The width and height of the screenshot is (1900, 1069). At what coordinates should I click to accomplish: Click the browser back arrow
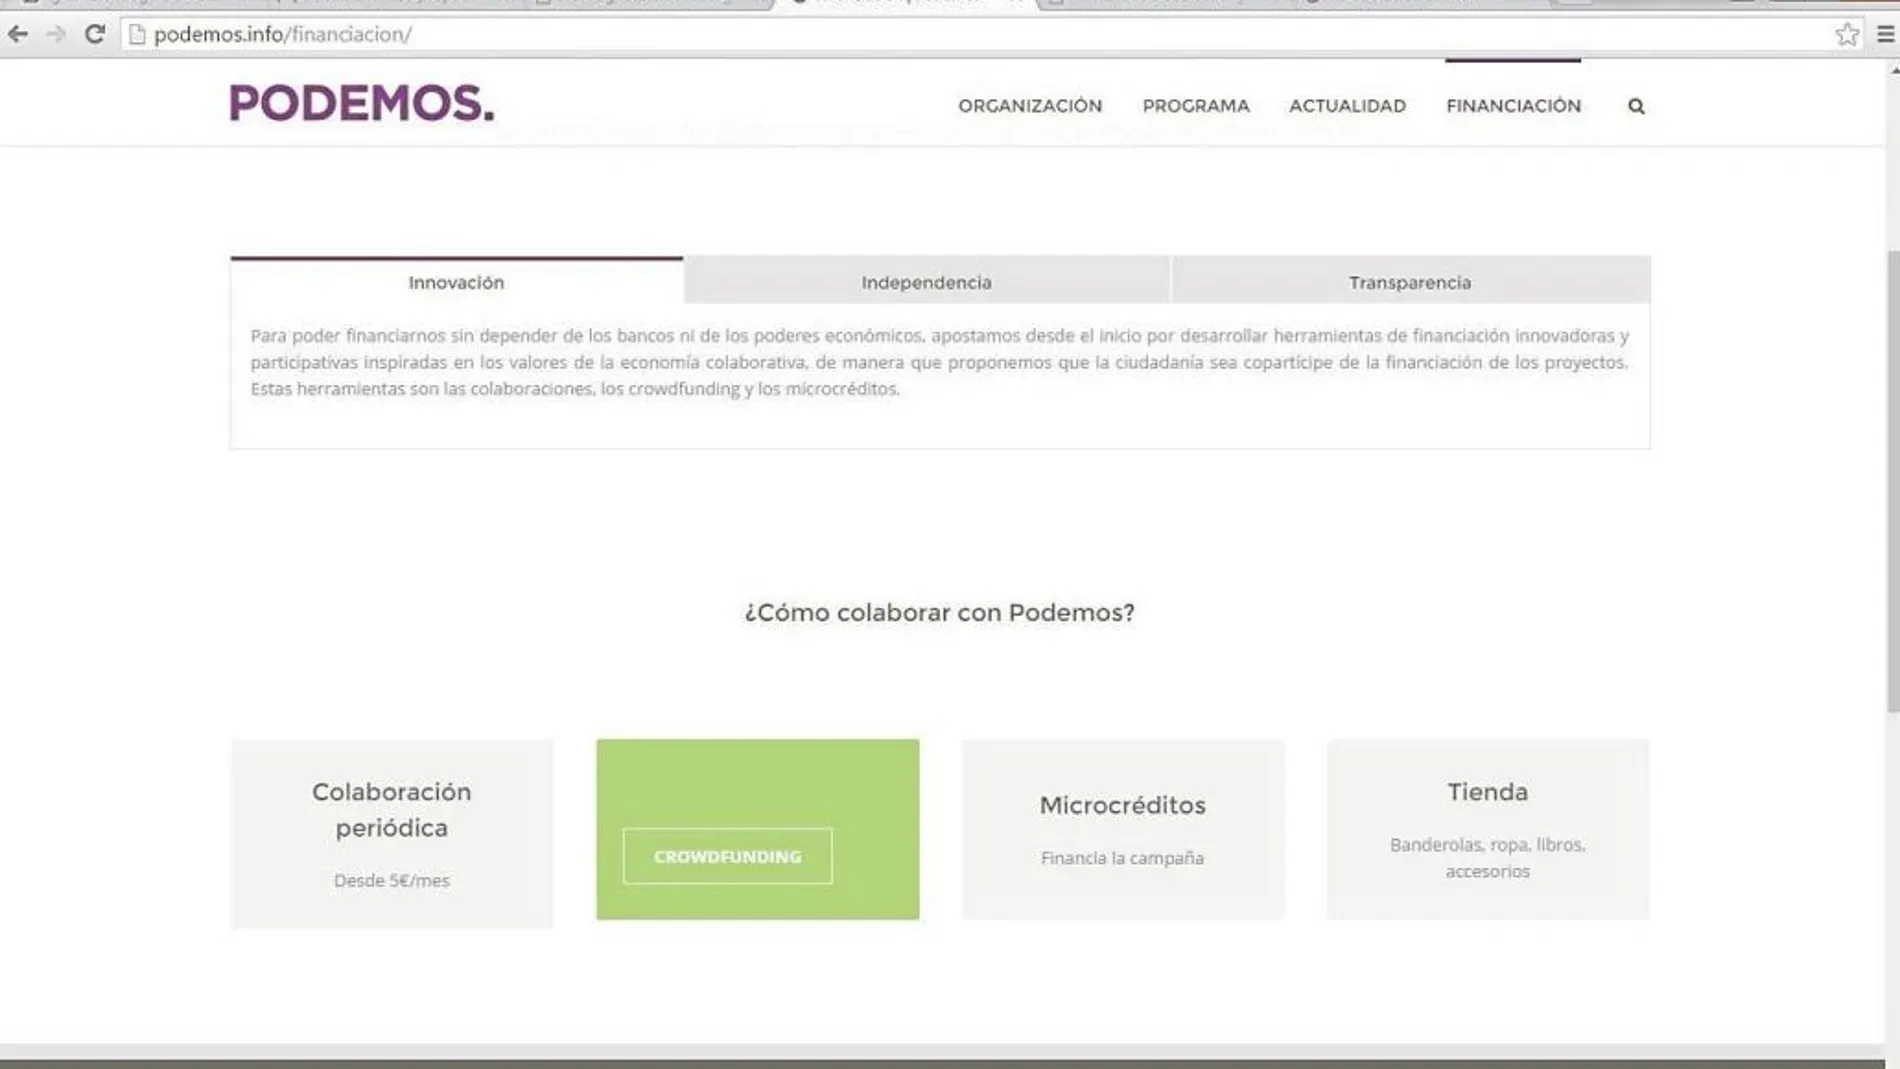pyautogui.click(x=17, y=34)
